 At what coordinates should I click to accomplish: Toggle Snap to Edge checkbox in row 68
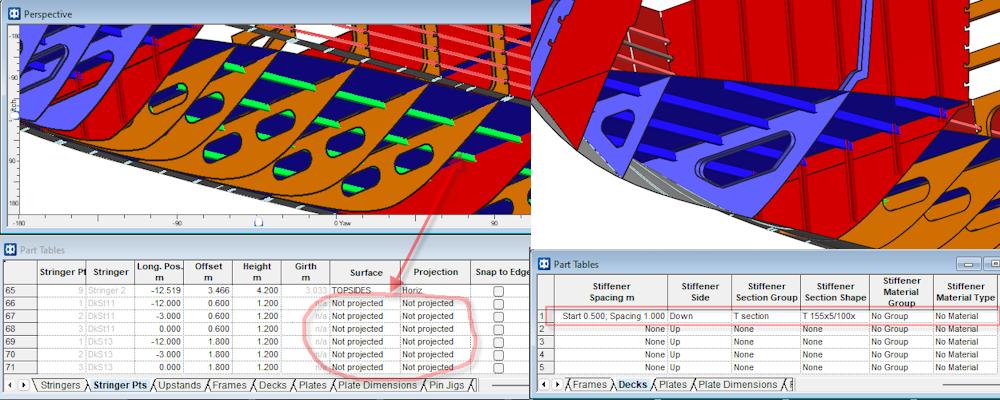click(499, 329)
